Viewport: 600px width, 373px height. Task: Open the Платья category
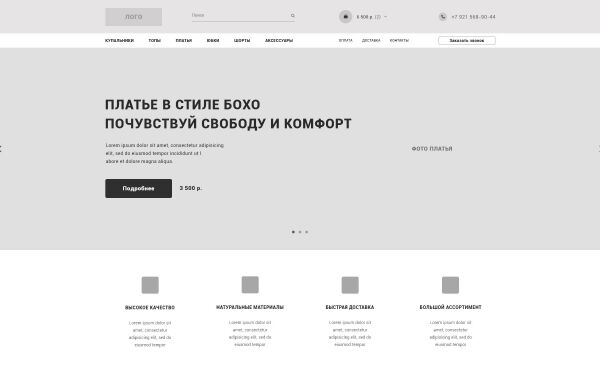[184, 41]
